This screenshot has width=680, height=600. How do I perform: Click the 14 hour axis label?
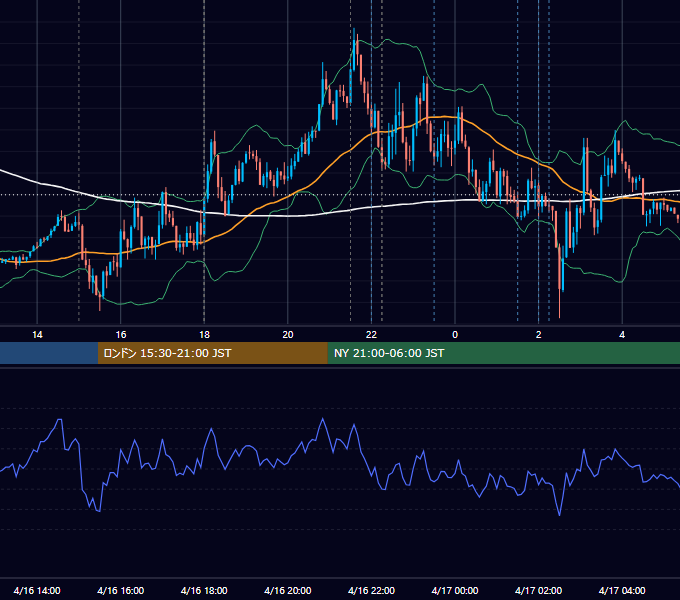tap(37, 335)
